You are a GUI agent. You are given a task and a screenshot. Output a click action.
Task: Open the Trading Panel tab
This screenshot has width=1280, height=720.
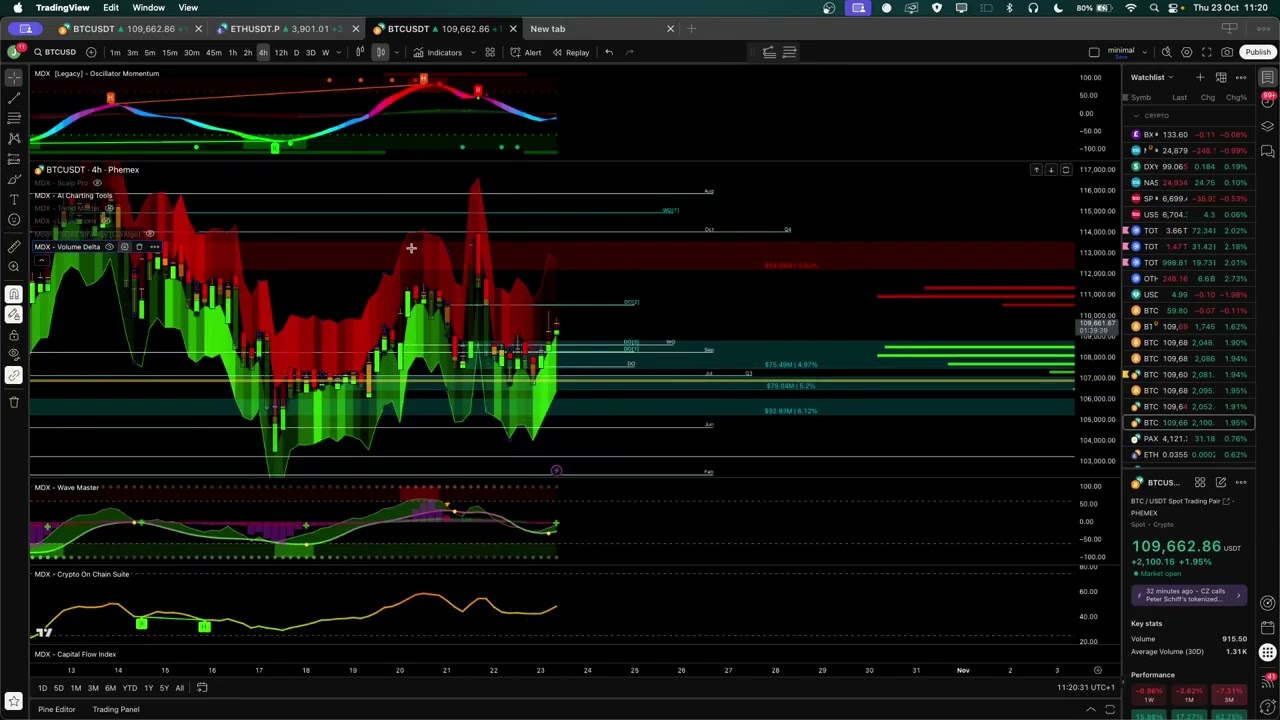(x=116, y=709)
